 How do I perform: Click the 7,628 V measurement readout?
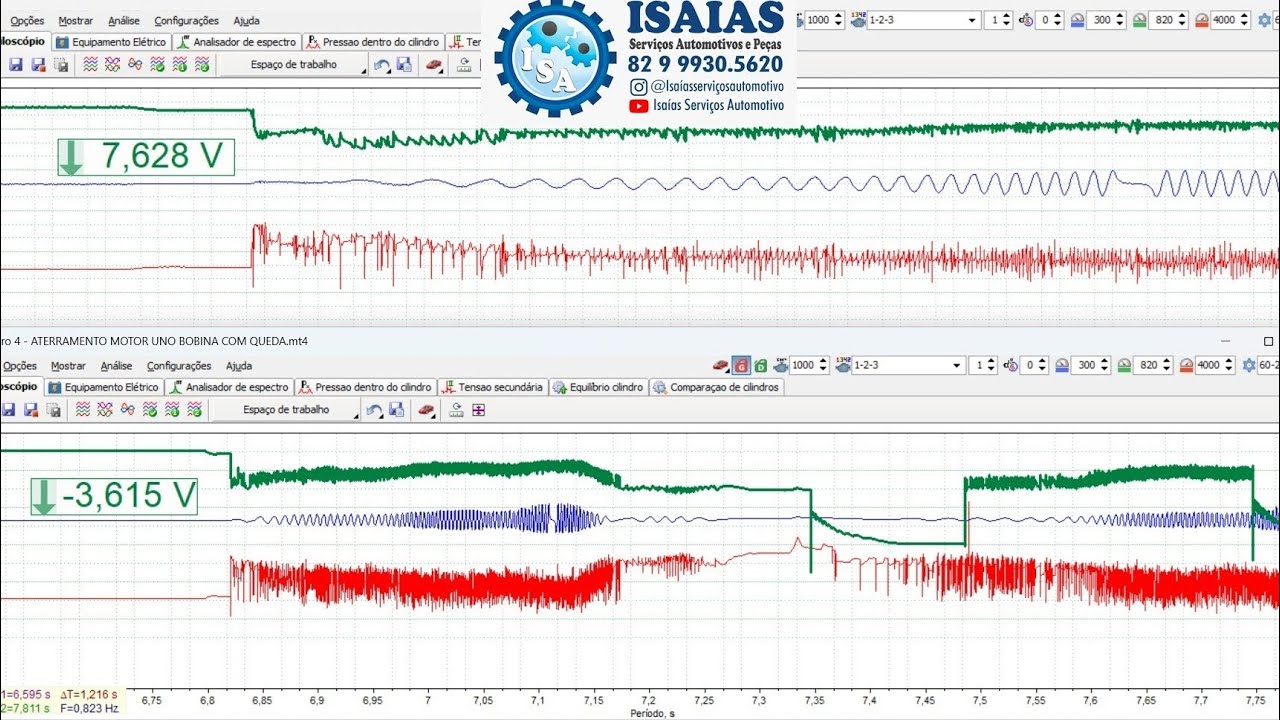pos(146,157)
